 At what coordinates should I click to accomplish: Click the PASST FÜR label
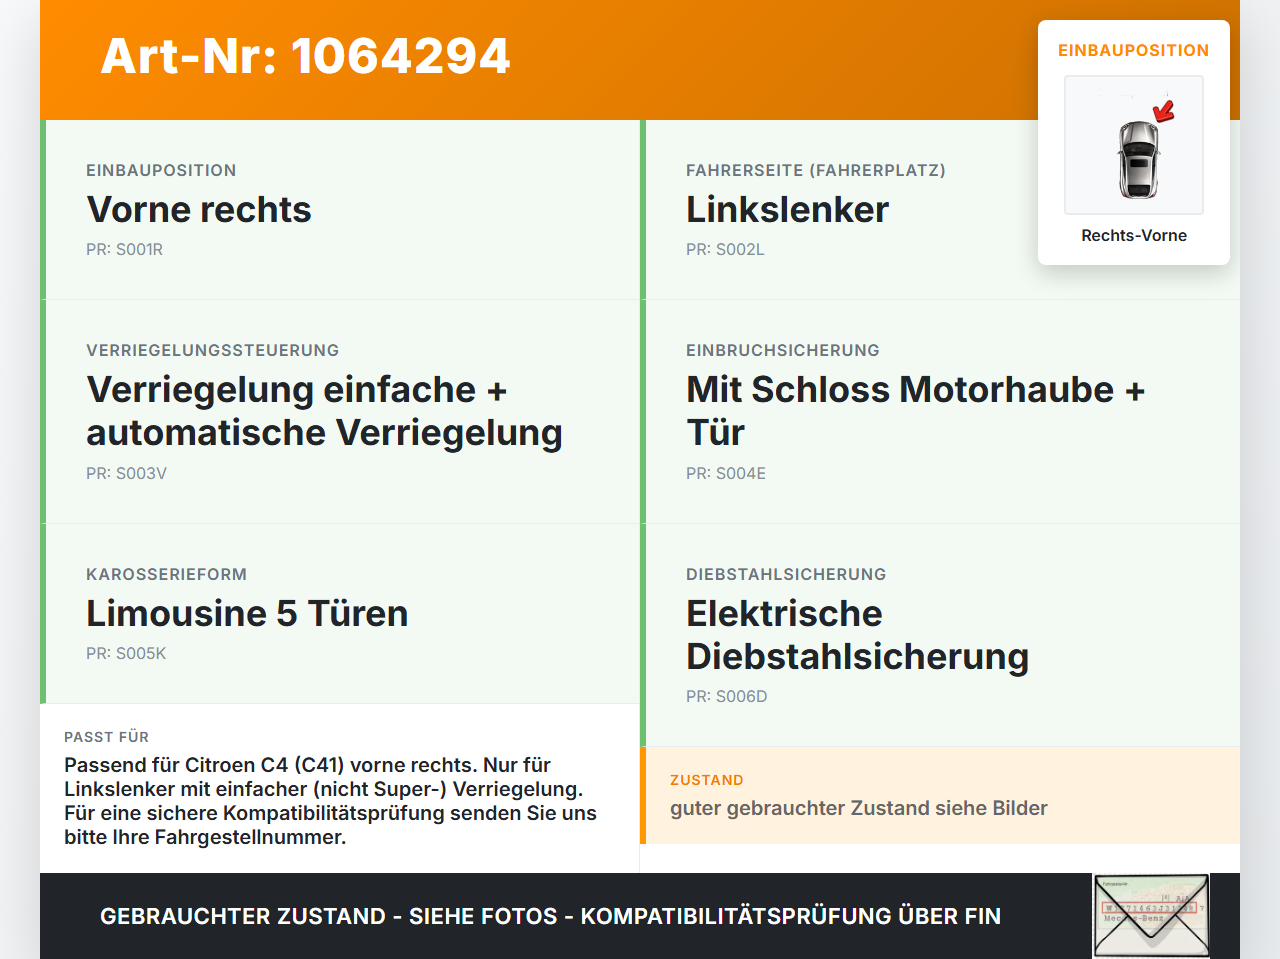click(106, 737)
